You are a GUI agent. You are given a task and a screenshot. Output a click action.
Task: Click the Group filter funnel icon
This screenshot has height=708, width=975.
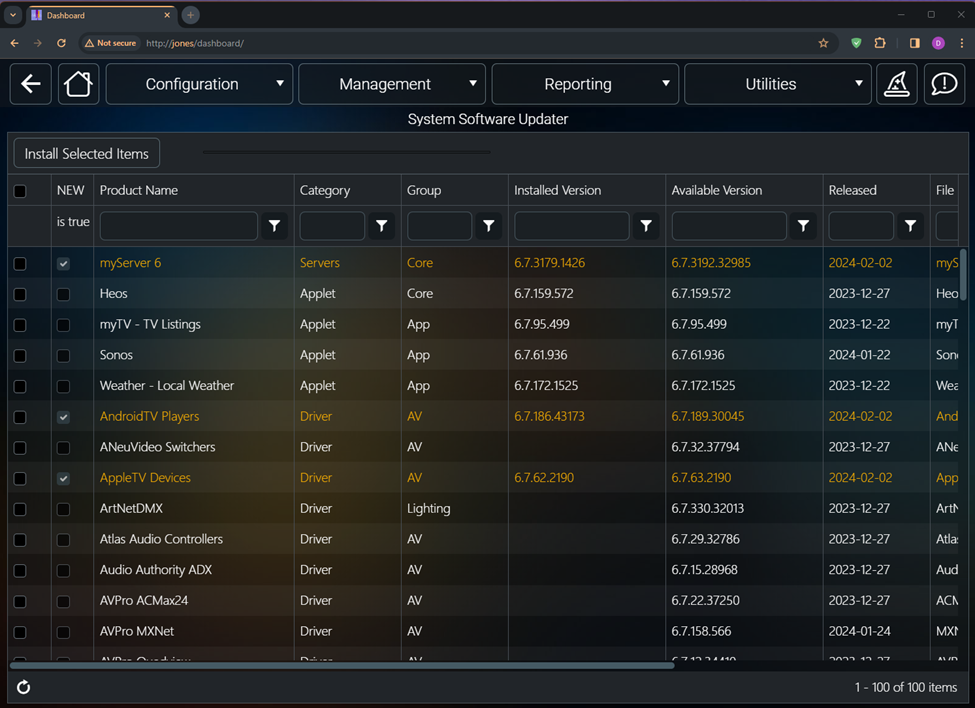489,226
